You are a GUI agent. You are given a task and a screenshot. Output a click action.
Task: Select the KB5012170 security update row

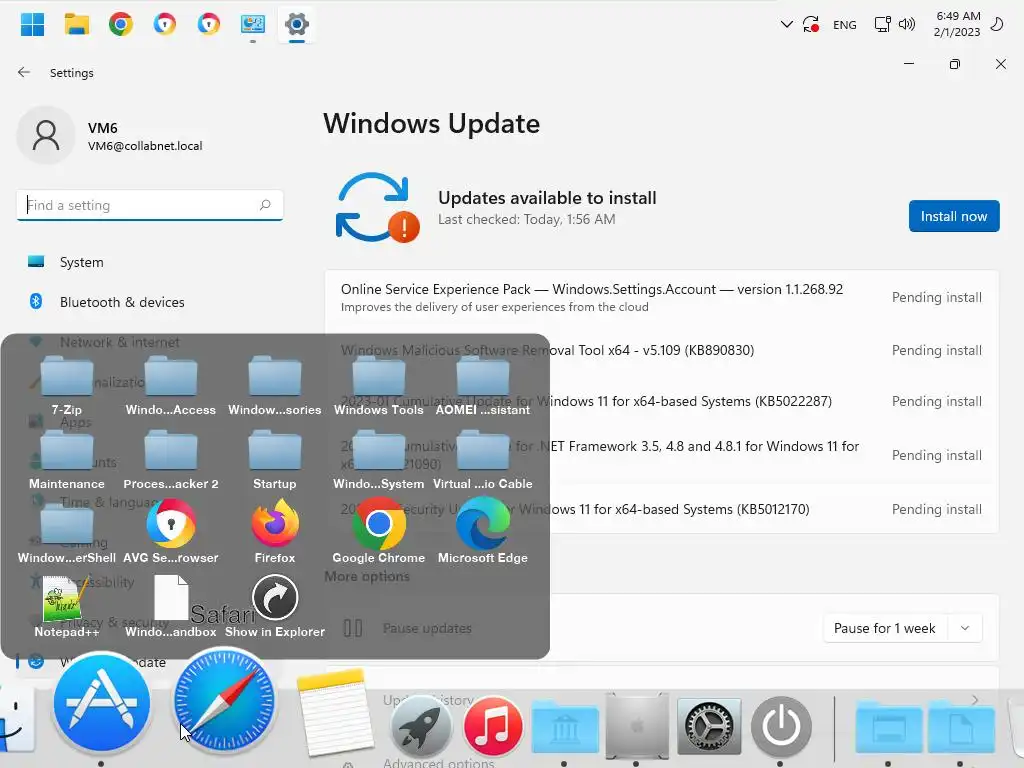662,509
